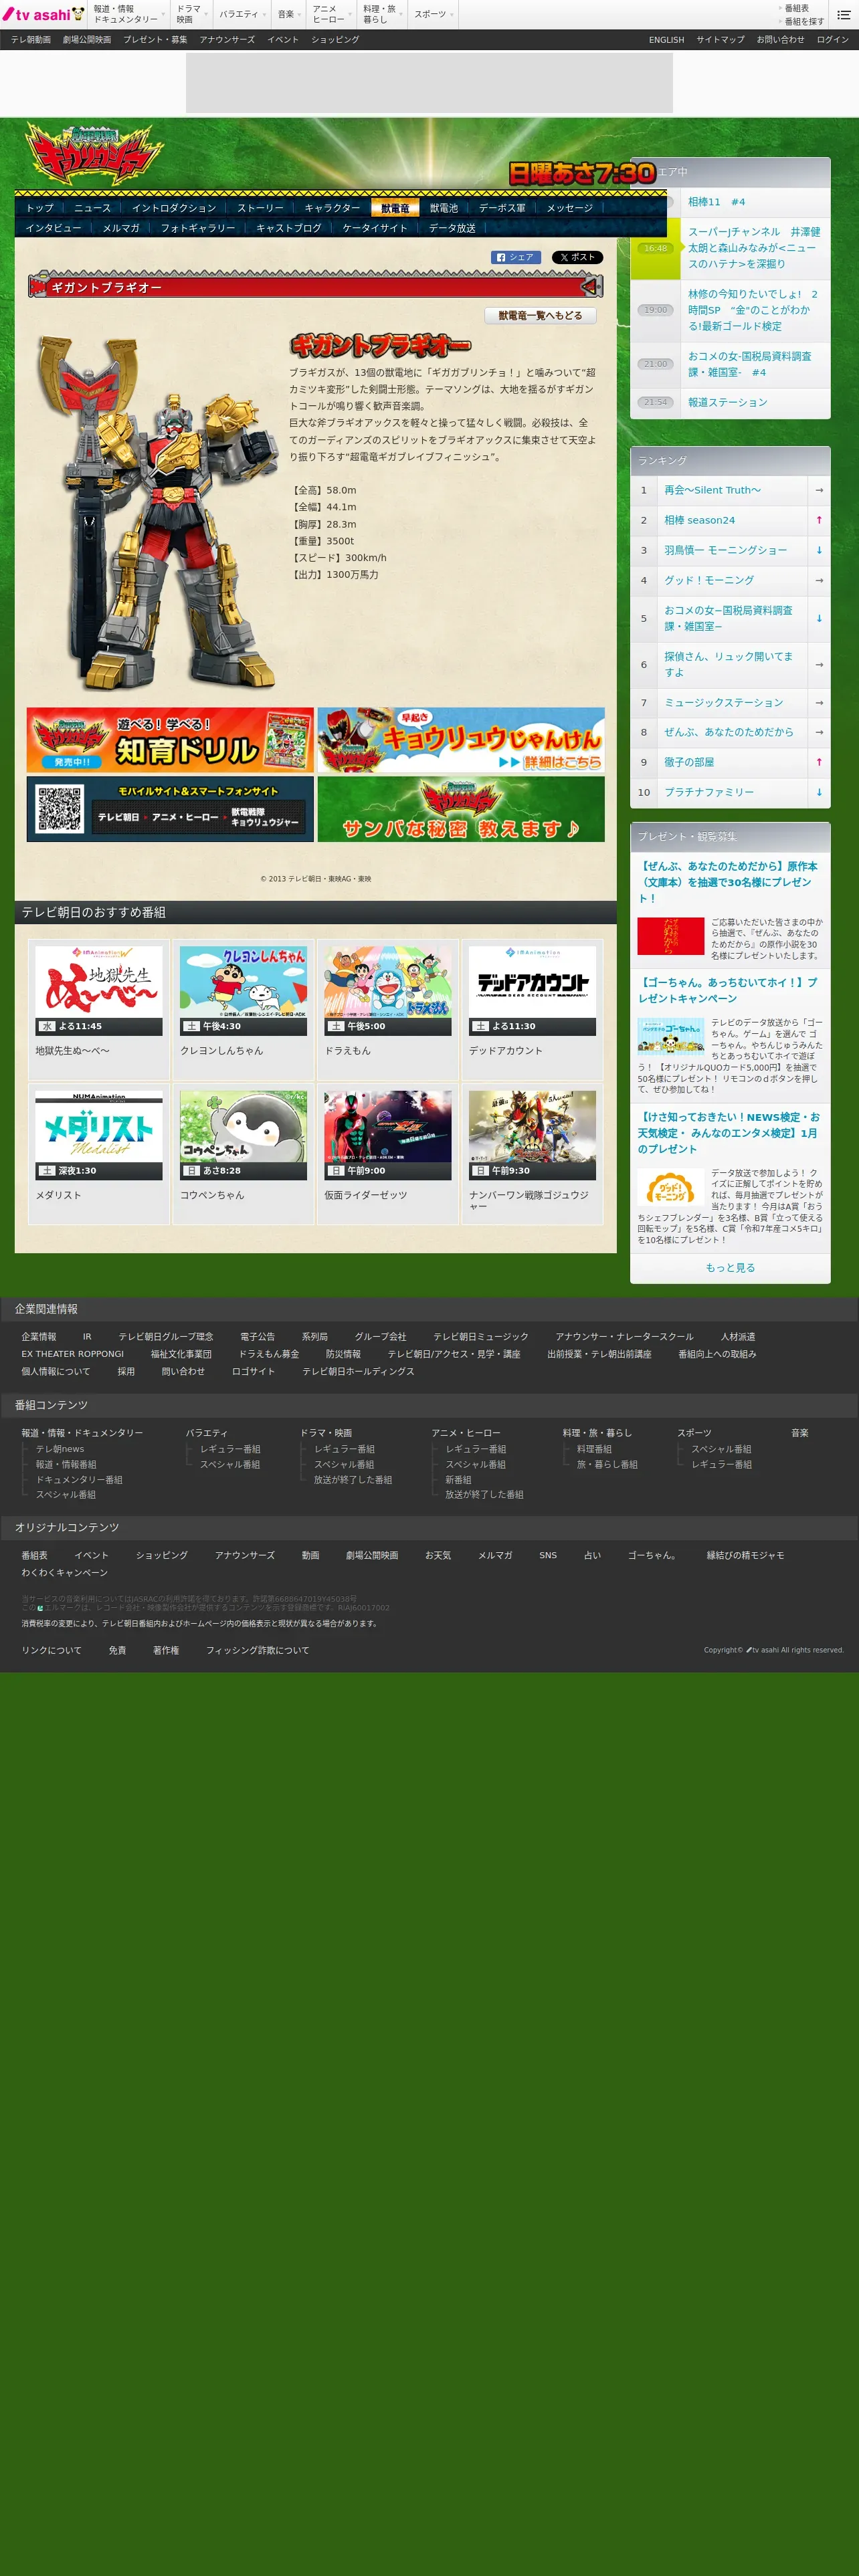Image resolution: width=859 pixels, height=2576 pixels.
Task: Open the テレ朝動画 link
Action: [x=31, y=40]
